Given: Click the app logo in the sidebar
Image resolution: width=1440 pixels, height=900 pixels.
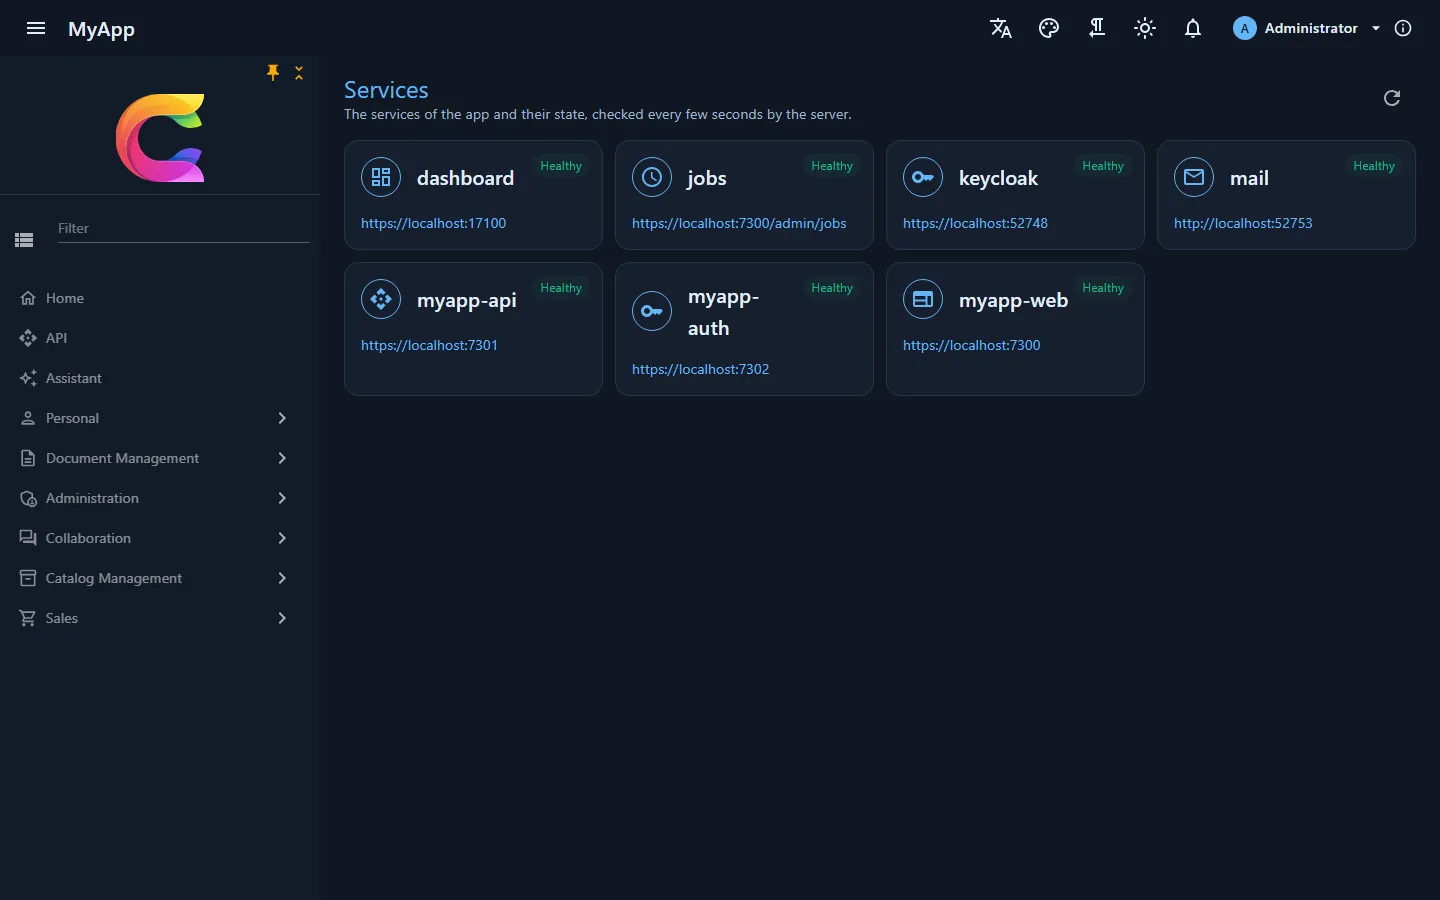Looking at the screenshot, I should (x=160, y=138).
